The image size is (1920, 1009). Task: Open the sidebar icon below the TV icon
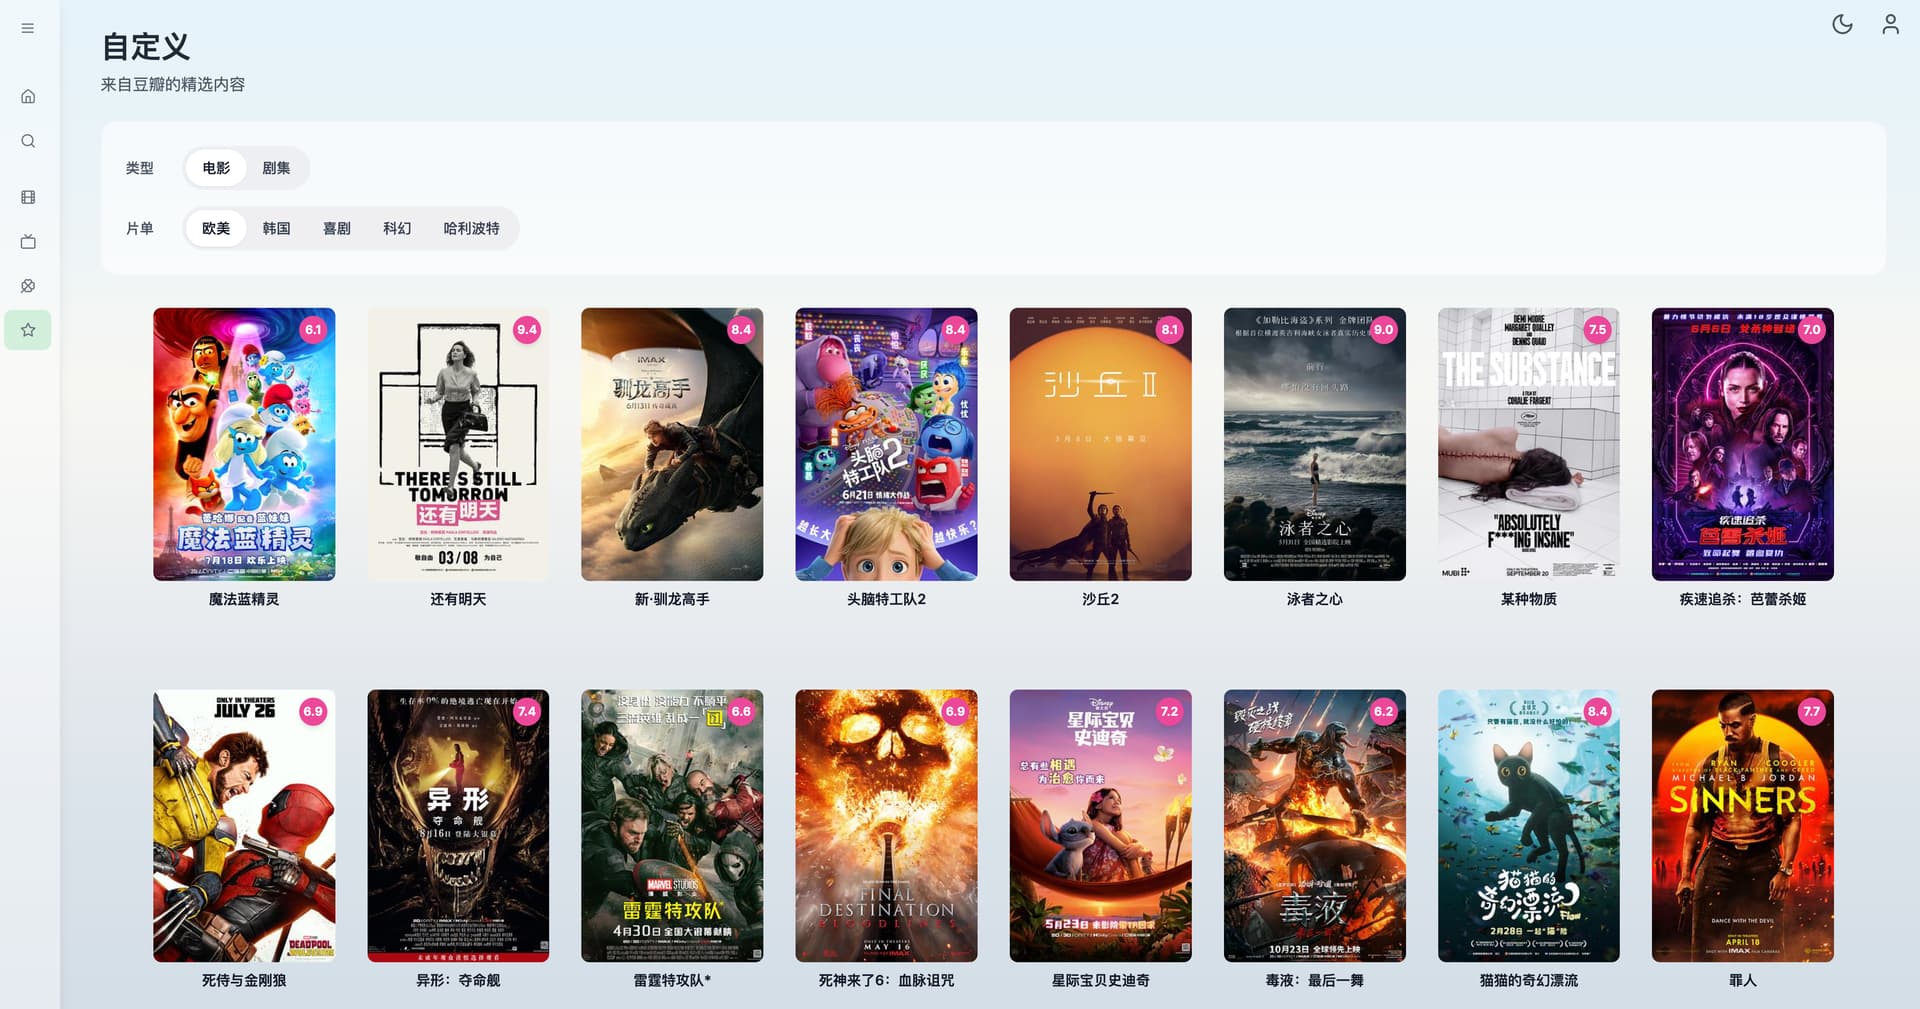[x=28, y=286]
